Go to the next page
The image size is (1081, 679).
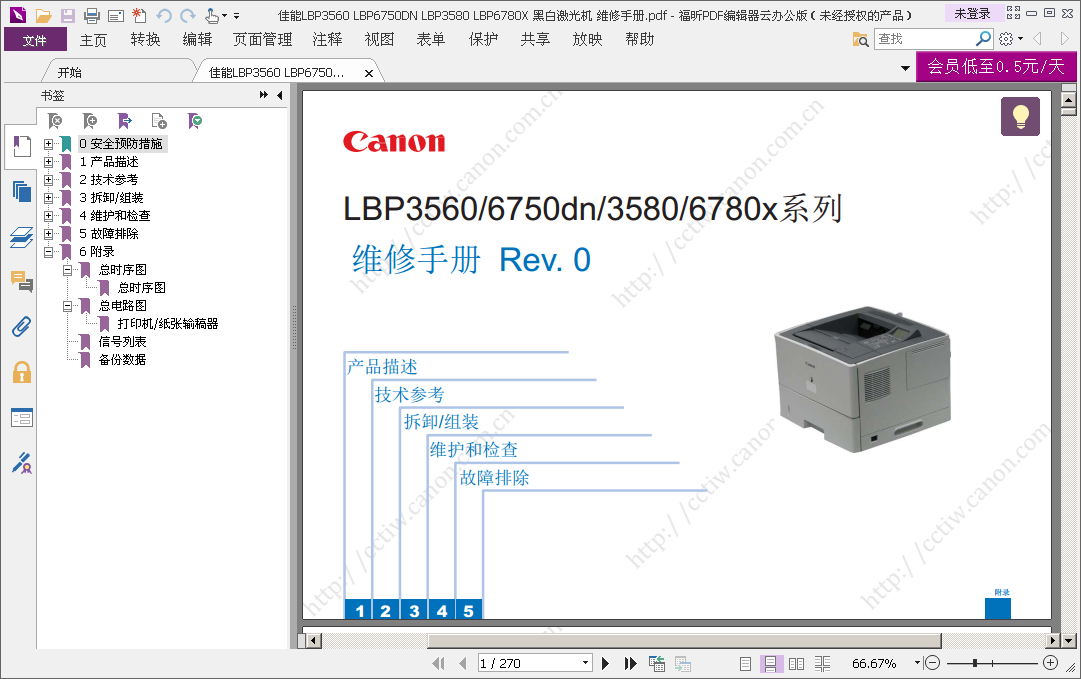coord(605,664)
